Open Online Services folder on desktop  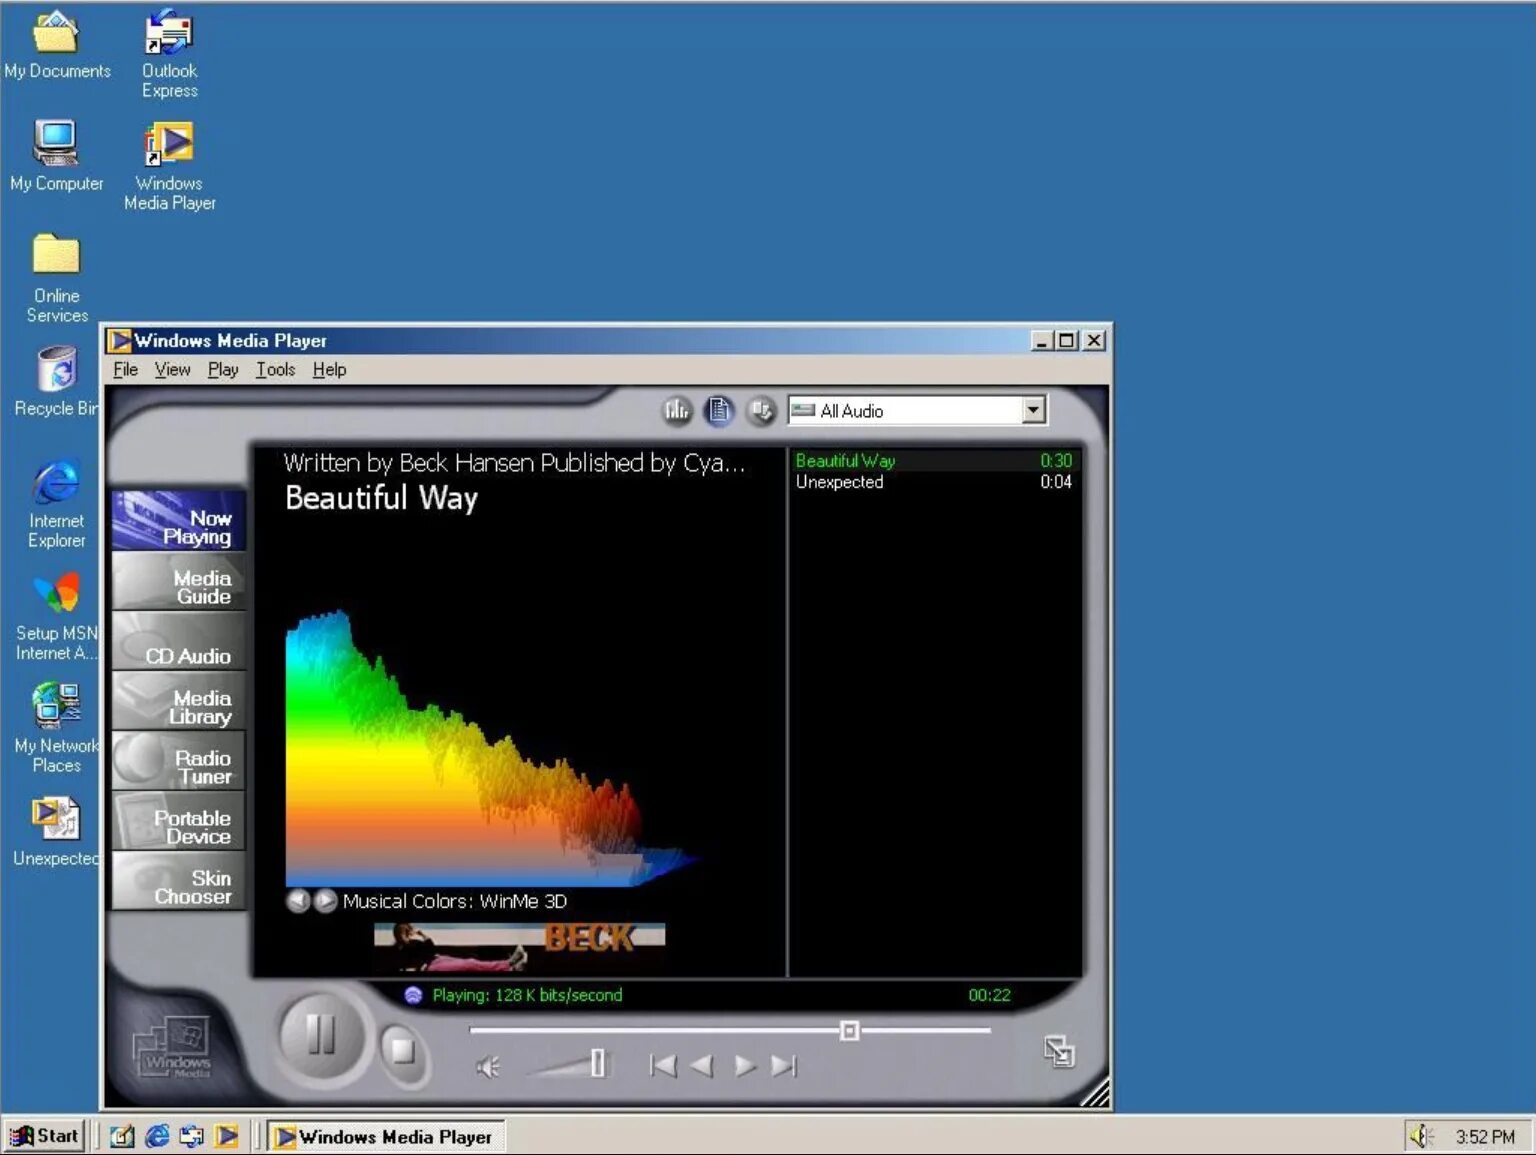(x=57, y=279)
